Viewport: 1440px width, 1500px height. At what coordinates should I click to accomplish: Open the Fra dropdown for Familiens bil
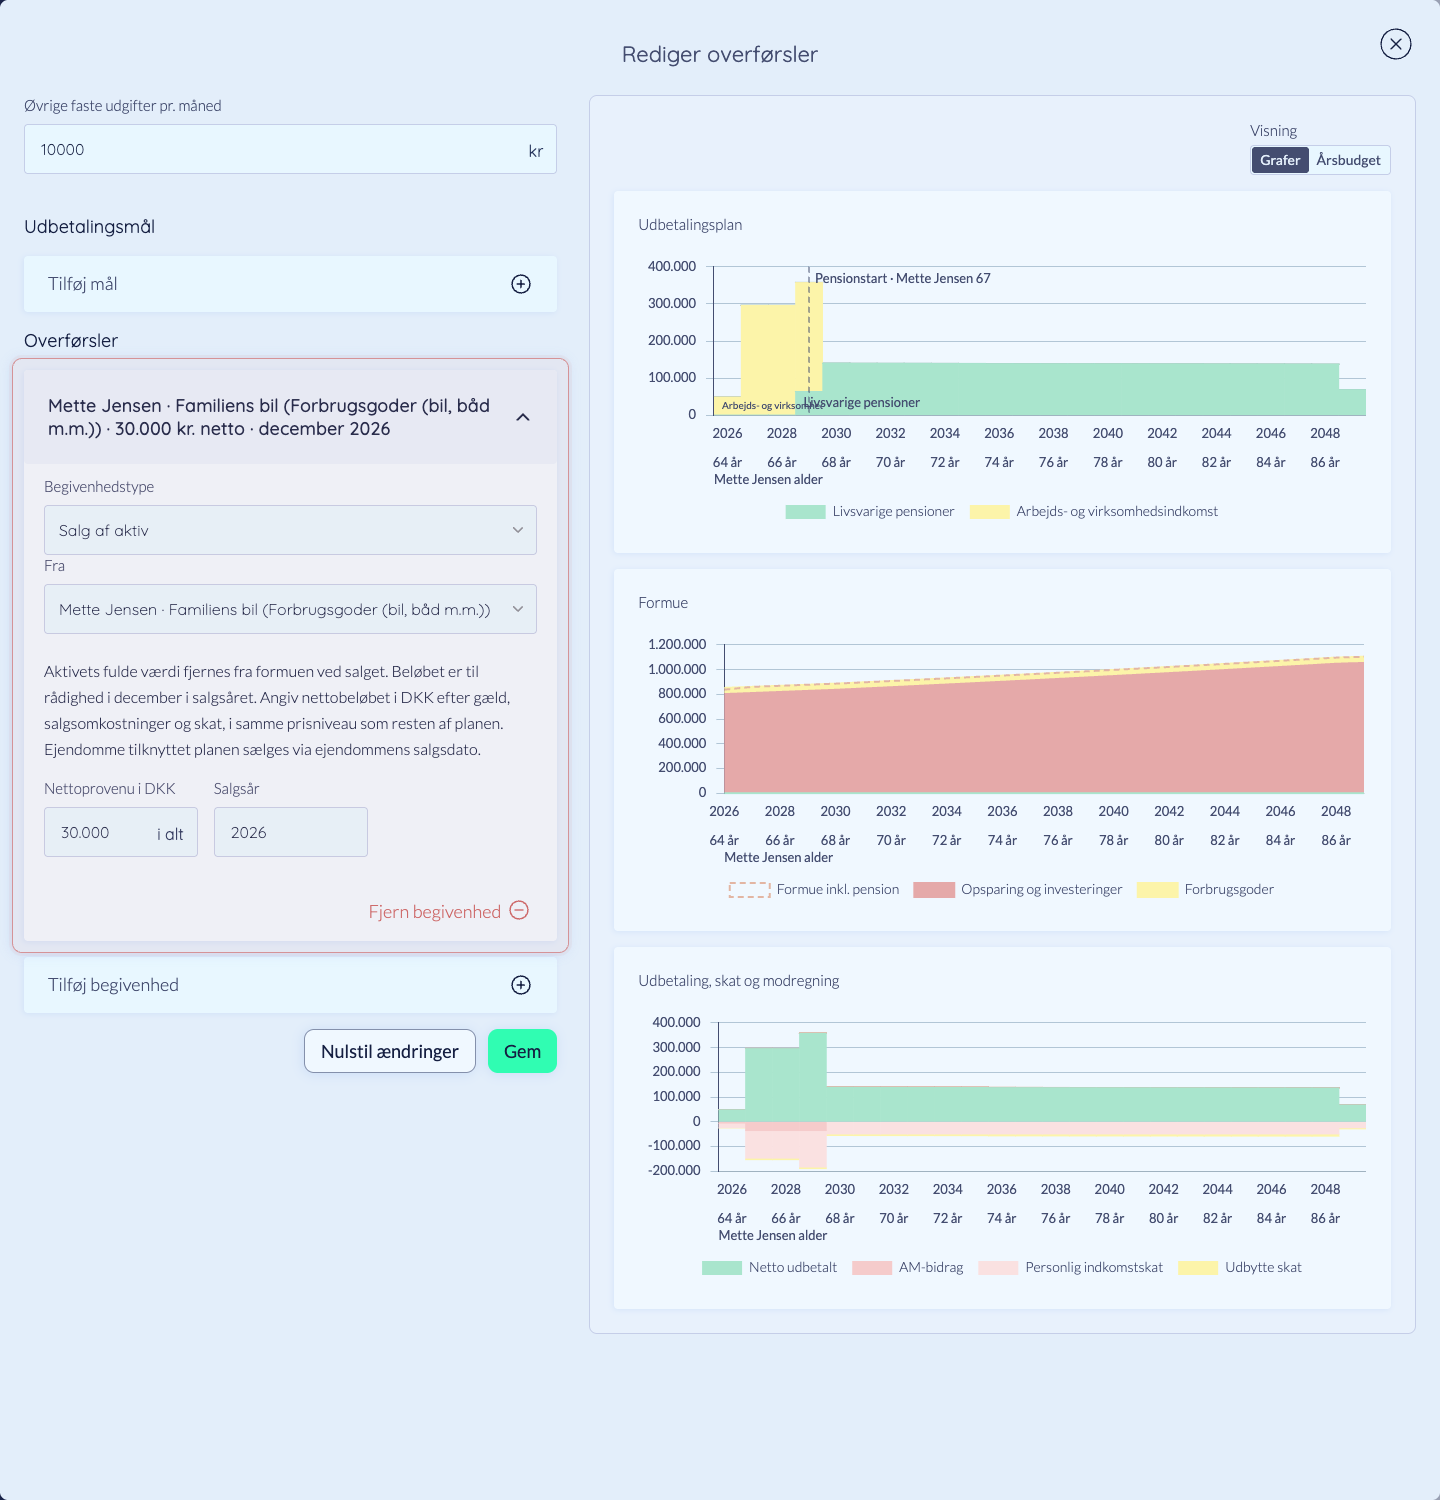[290, 609]
